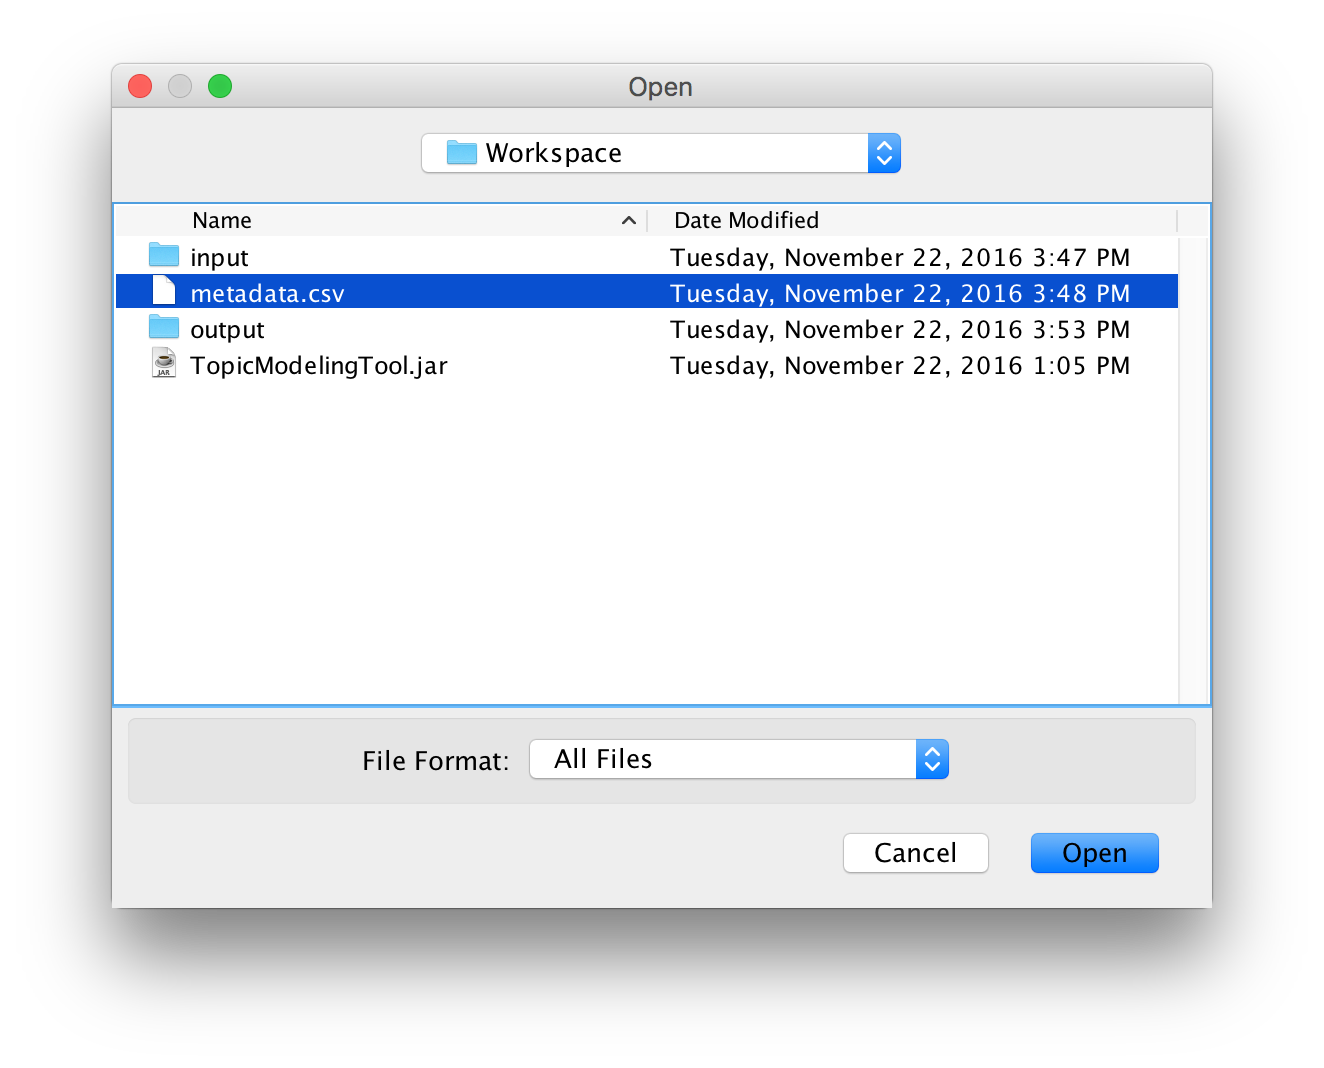Select the metadata.csv file name
The image size is (1324, 1068).
(267, 294)
